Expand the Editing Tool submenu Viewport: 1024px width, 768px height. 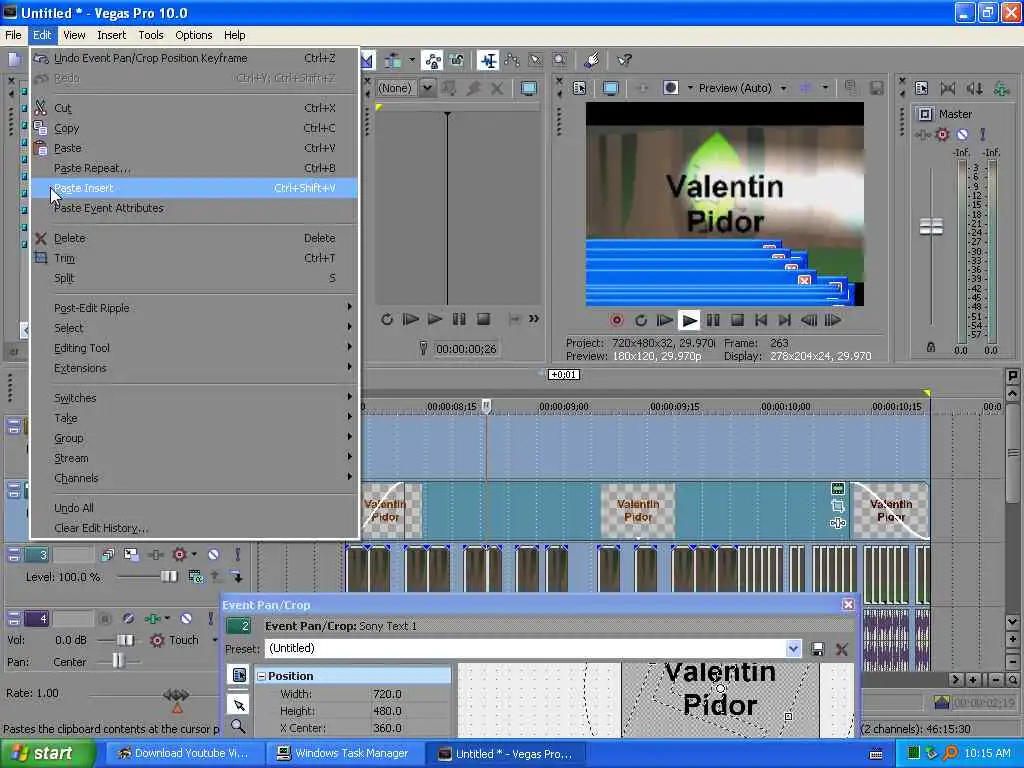click(194, 348)
